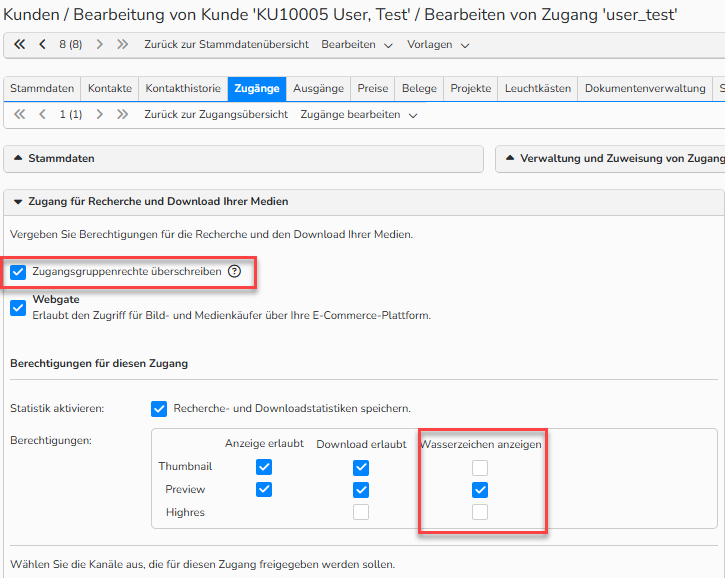This screenshot has height=578, width=725.
Task: Enable Highres Download erlaubt checkbox
Action: pyautogui.click(x=361, y=512)
